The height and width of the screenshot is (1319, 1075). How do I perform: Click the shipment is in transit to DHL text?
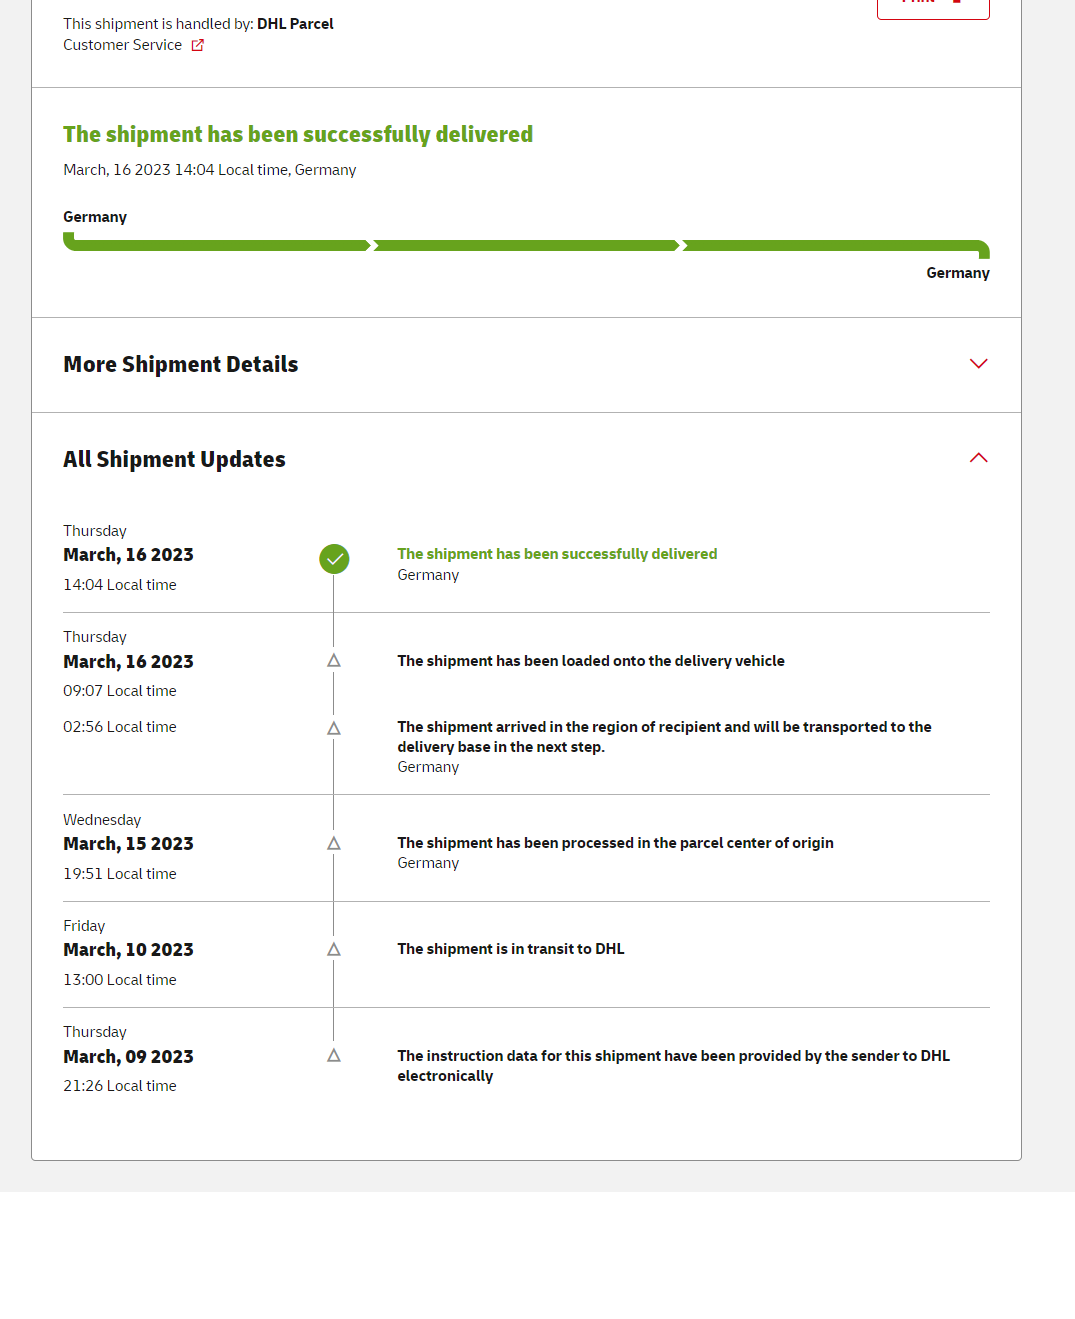click(x=510, y=949)
